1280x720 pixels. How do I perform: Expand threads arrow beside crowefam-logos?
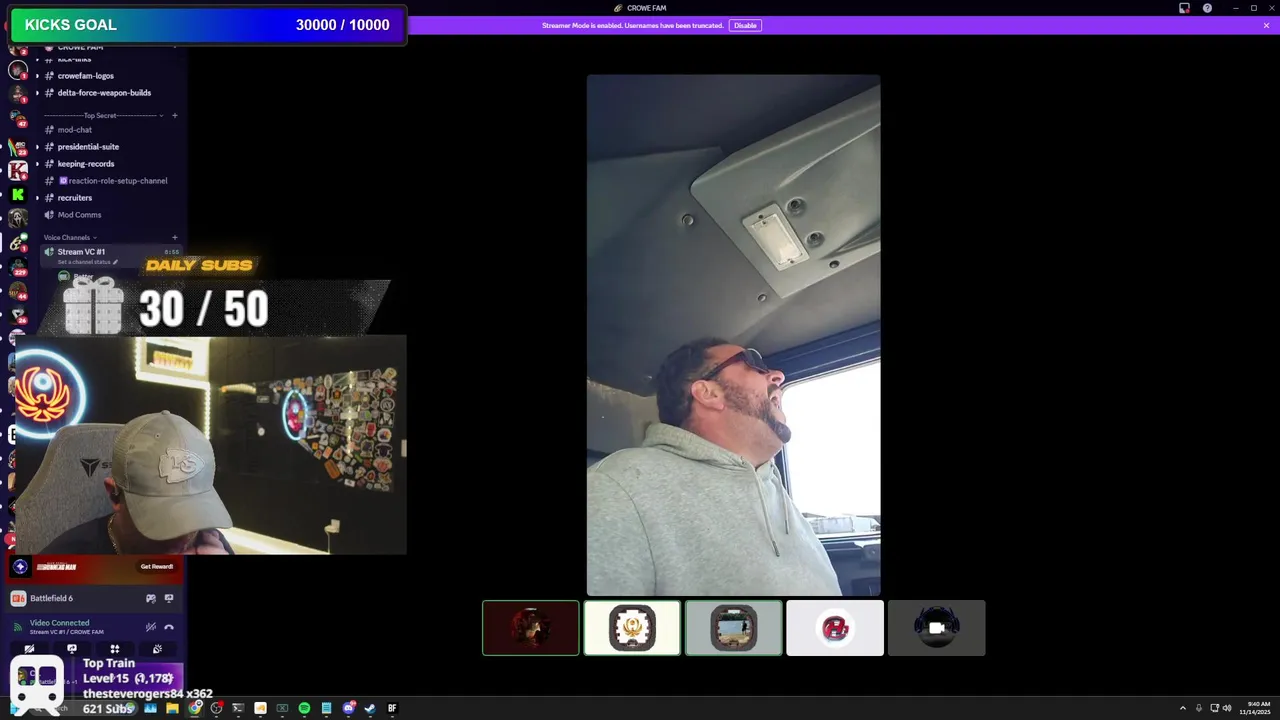tap(37, 76)
